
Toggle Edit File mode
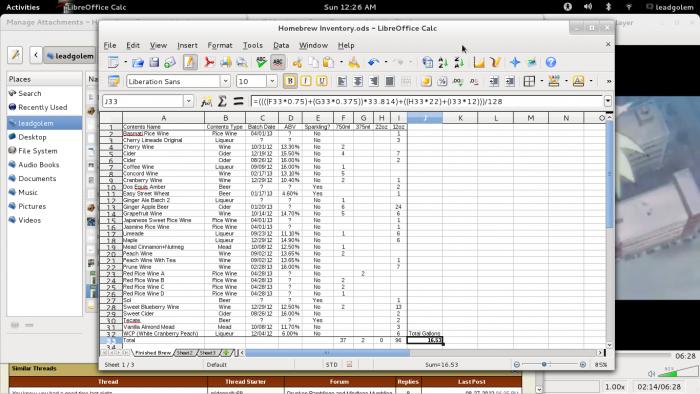pos(190,62)
